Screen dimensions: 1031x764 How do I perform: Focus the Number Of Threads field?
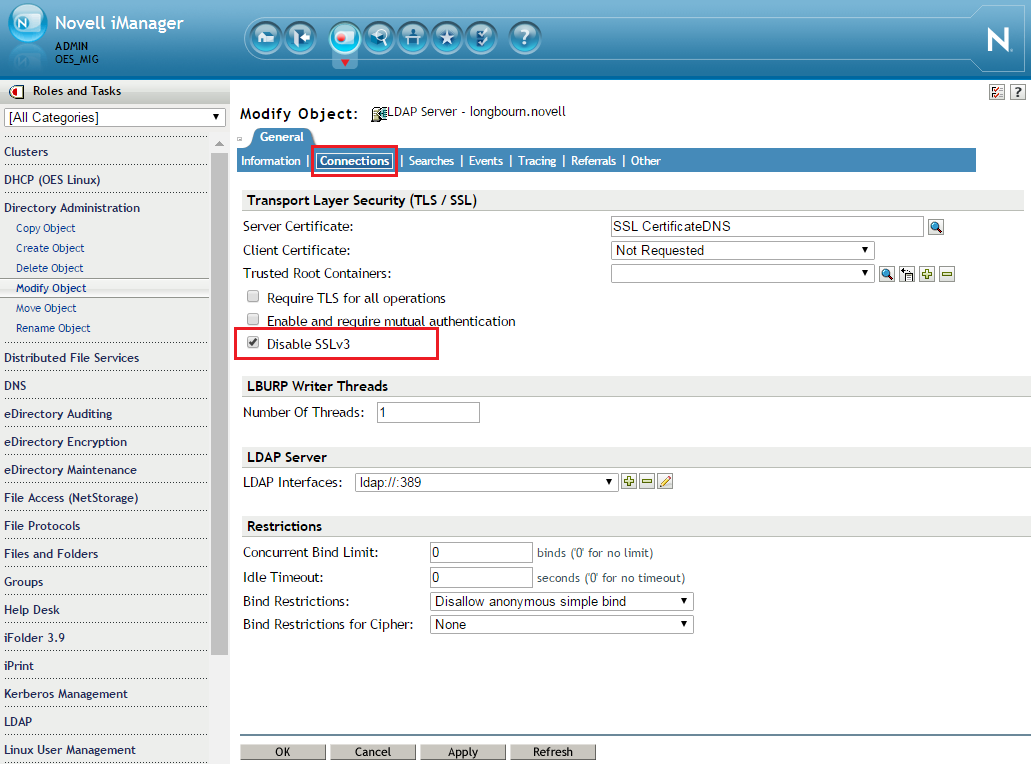click(x=428, y=413)
